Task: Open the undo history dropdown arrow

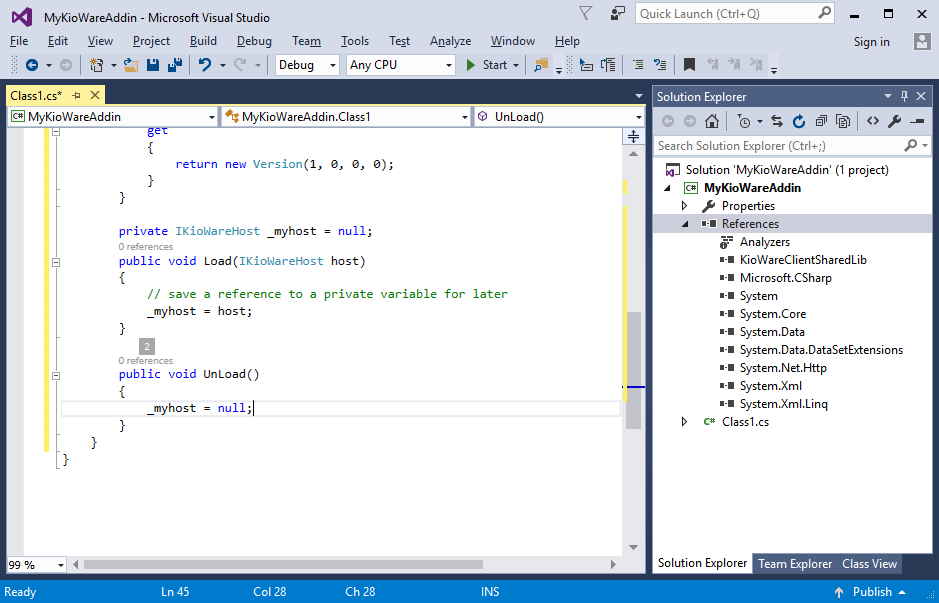Action: pyautogui.click(x=222, y=65)
